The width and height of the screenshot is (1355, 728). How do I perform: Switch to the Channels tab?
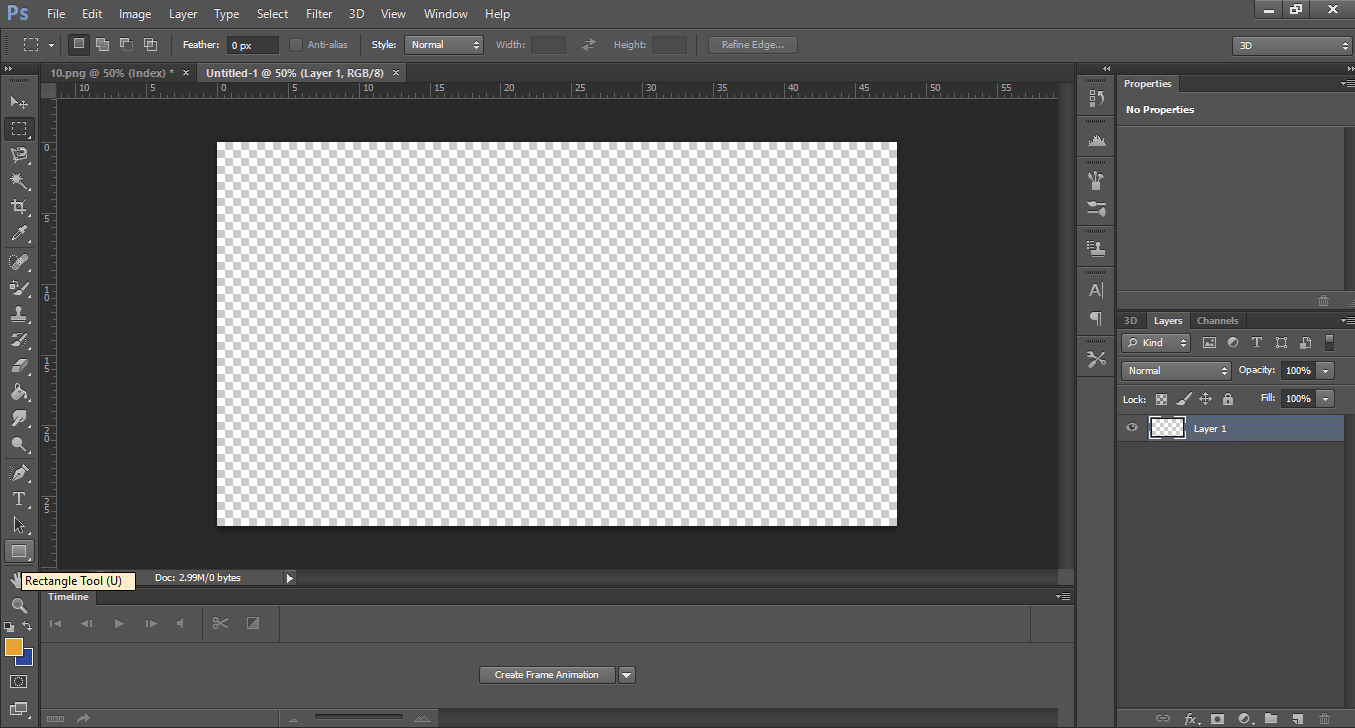(1217, 321)
